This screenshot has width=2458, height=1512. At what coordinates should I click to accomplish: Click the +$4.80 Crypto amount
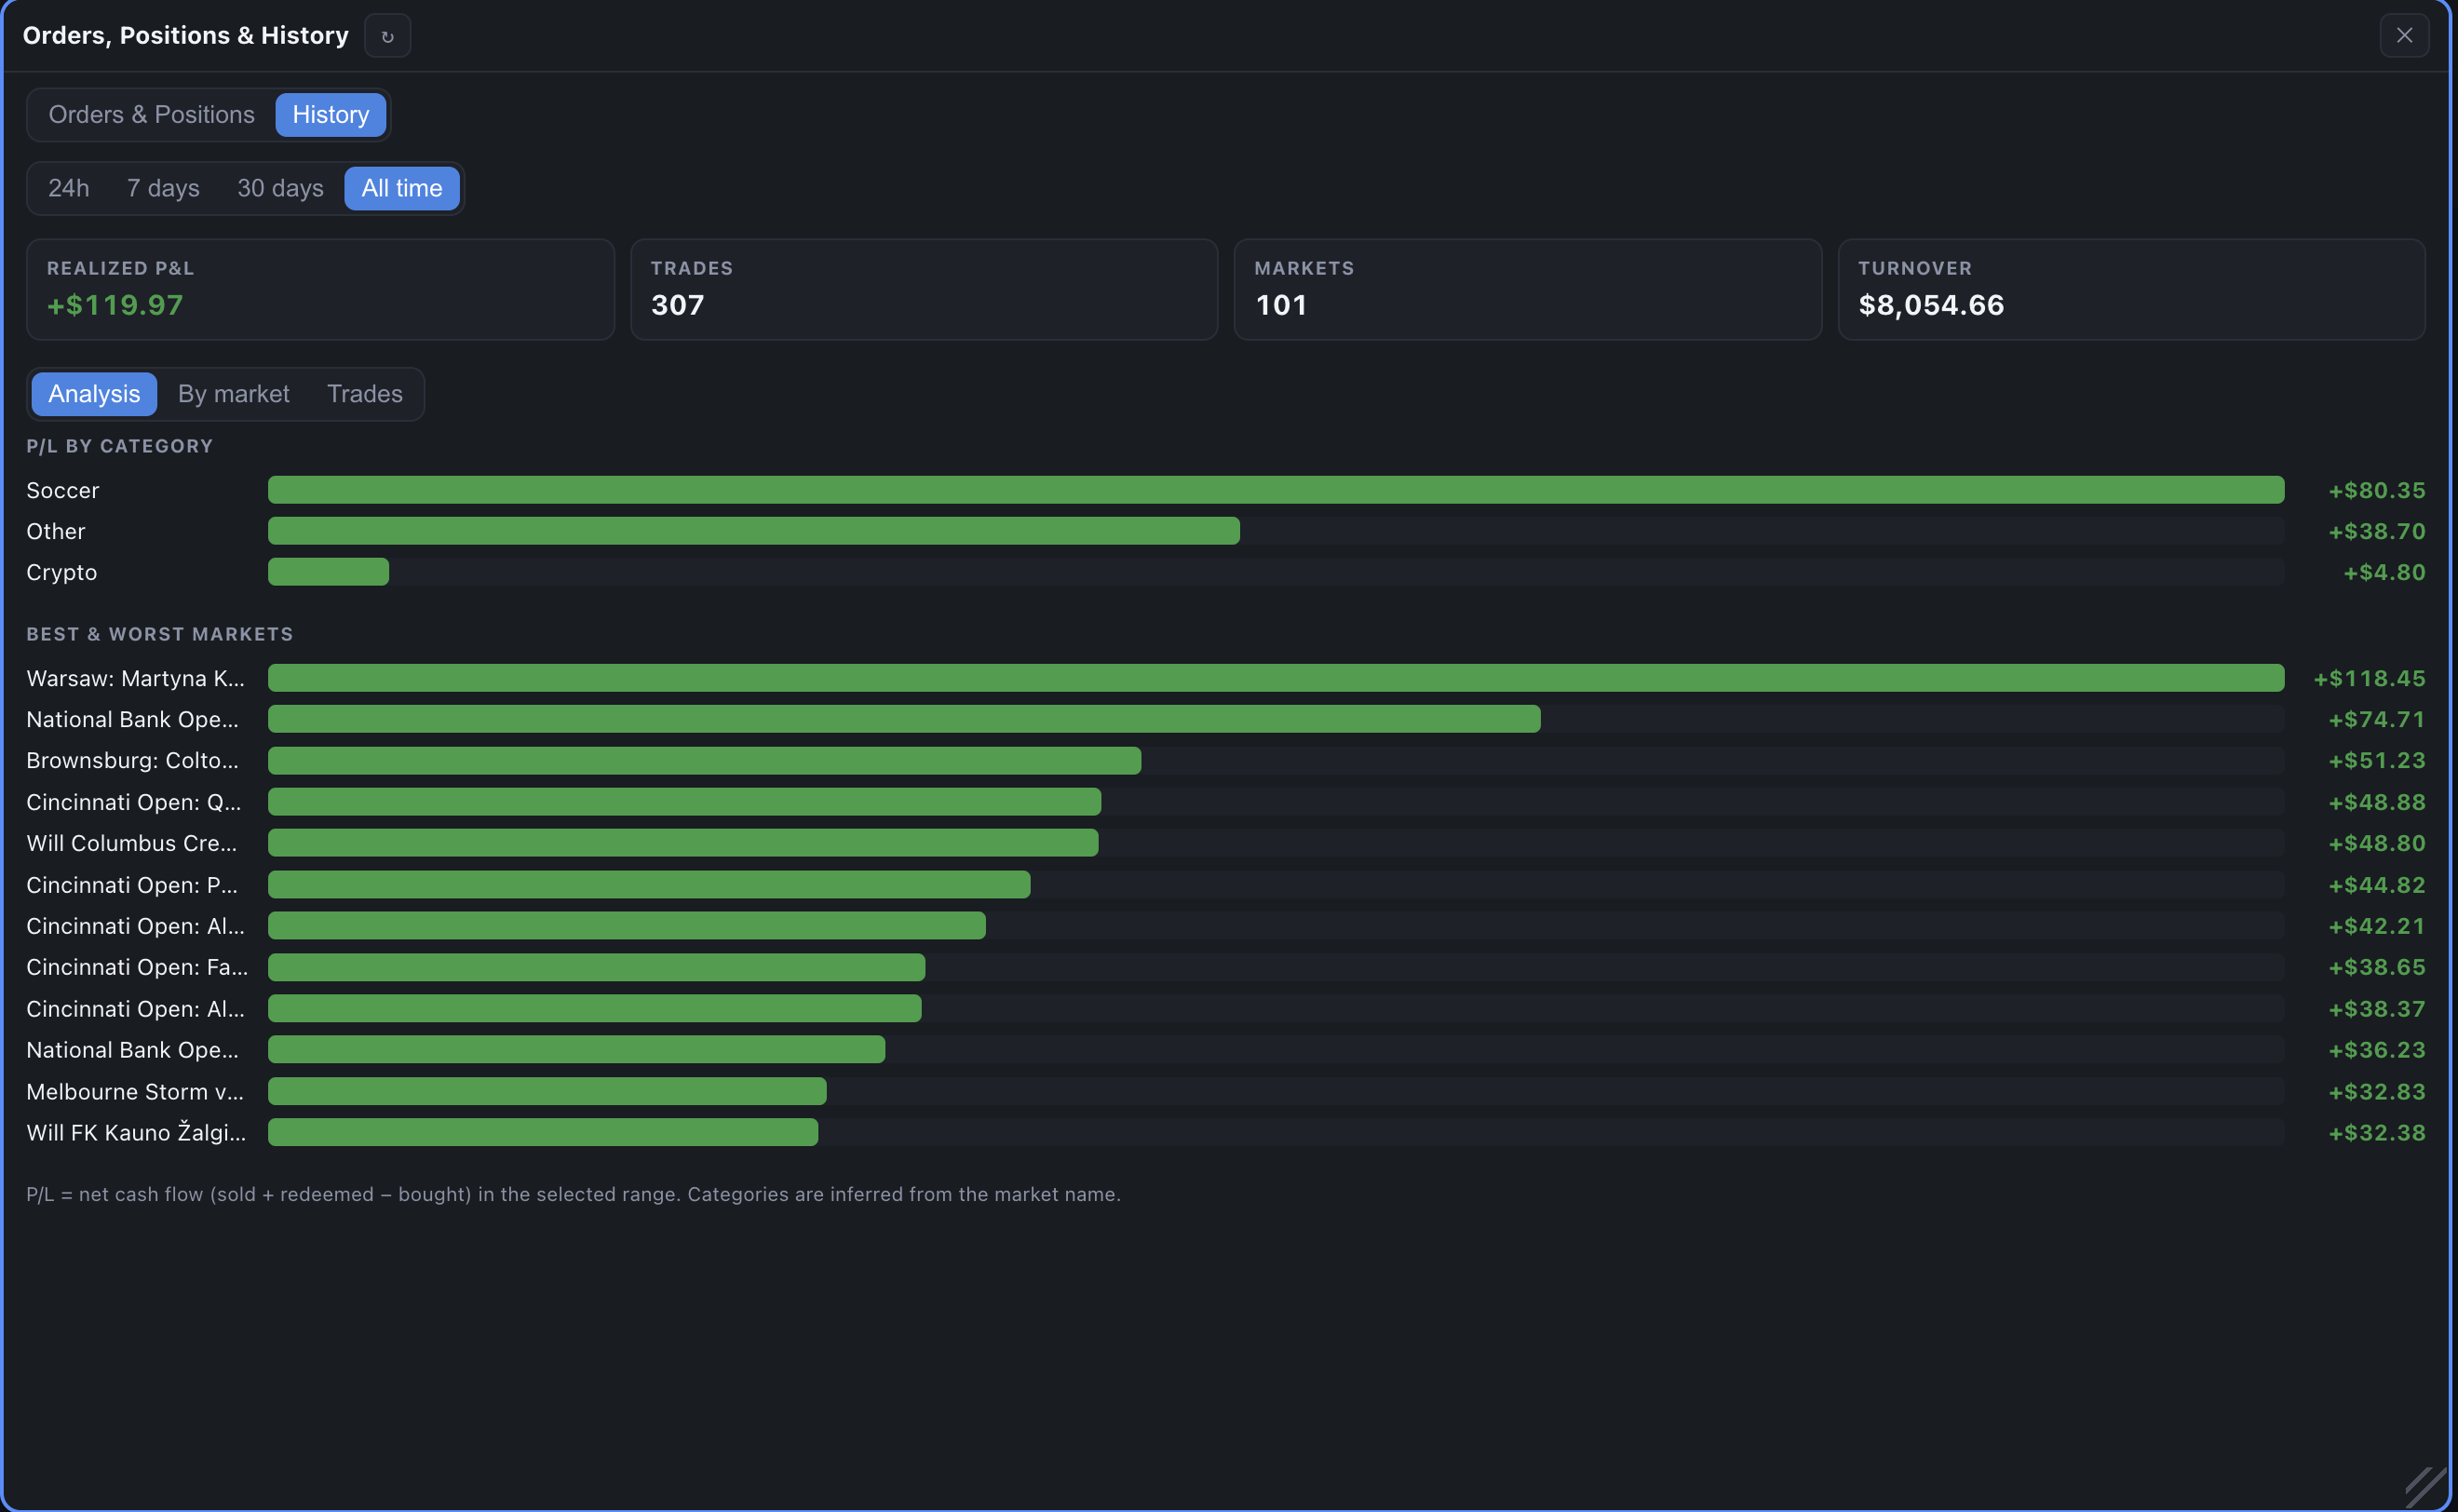pyautogui.click(x=2384, y=572)
